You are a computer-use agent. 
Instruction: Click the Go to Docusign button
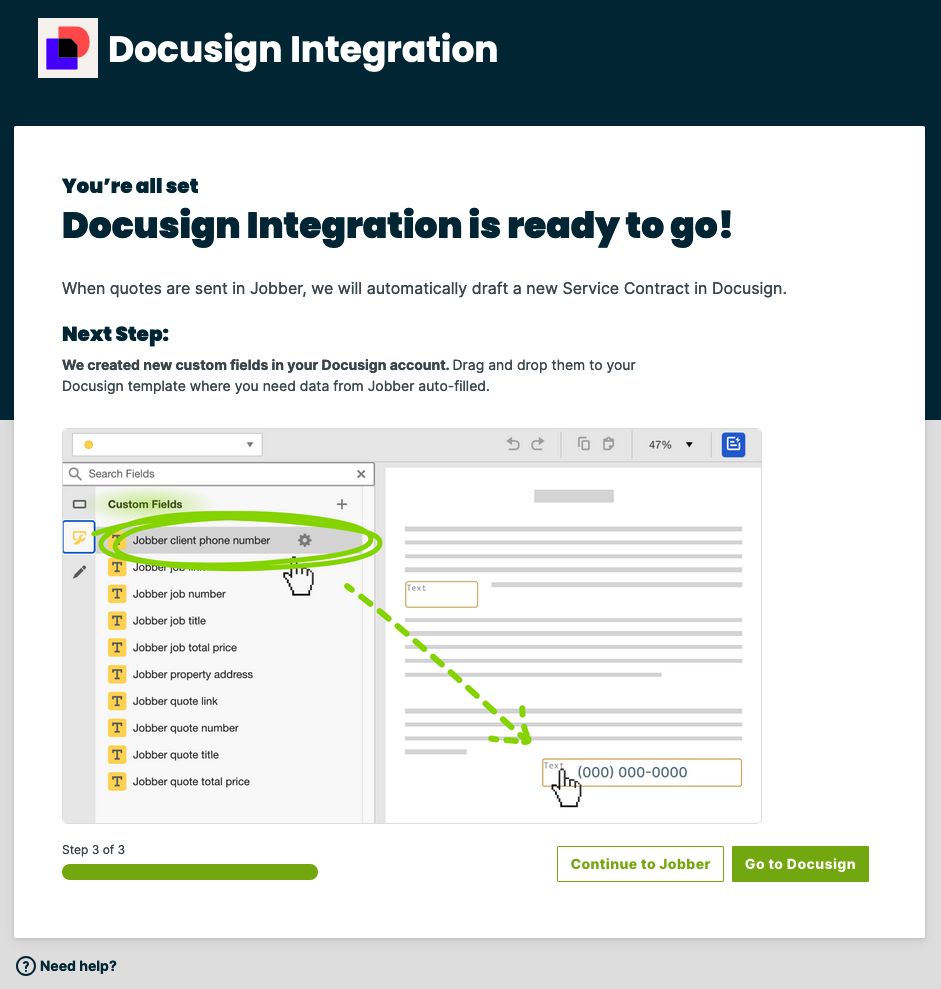click(x=800, y=864)
